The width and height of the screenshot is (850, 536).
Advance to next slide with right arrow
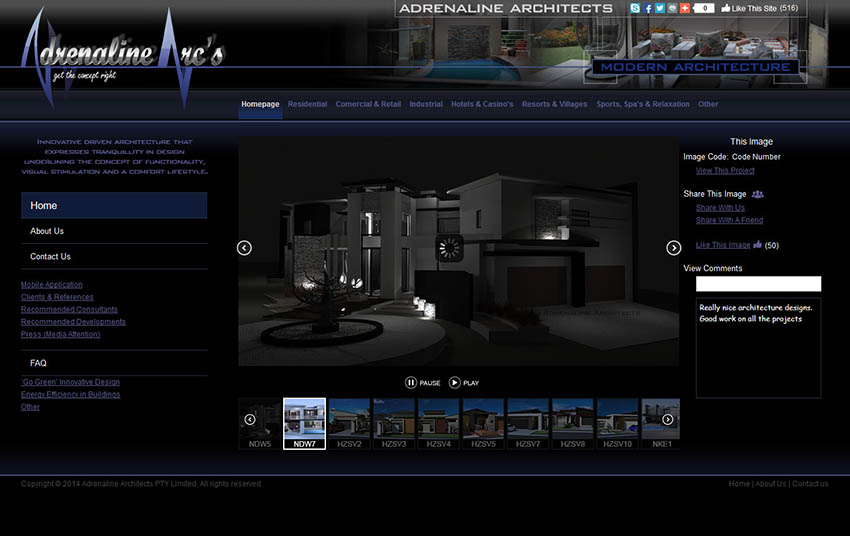674,248
